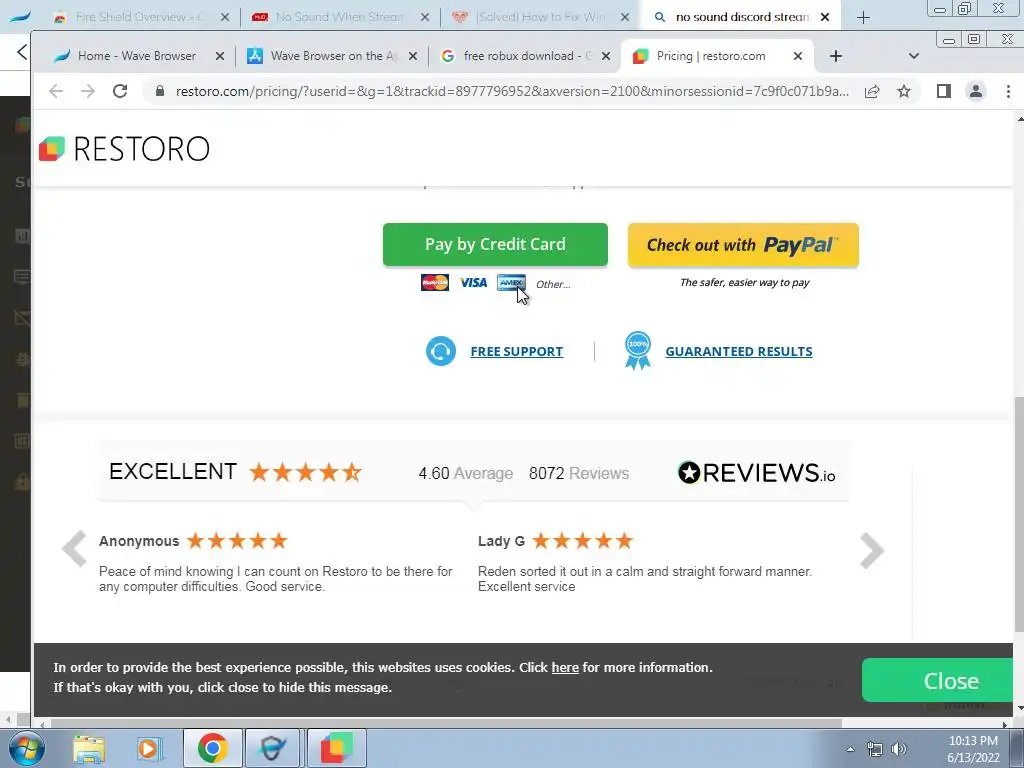Switch to Solved How to Fix tab in background window
Screen dimensions: 1024x768
coord(539,17)
